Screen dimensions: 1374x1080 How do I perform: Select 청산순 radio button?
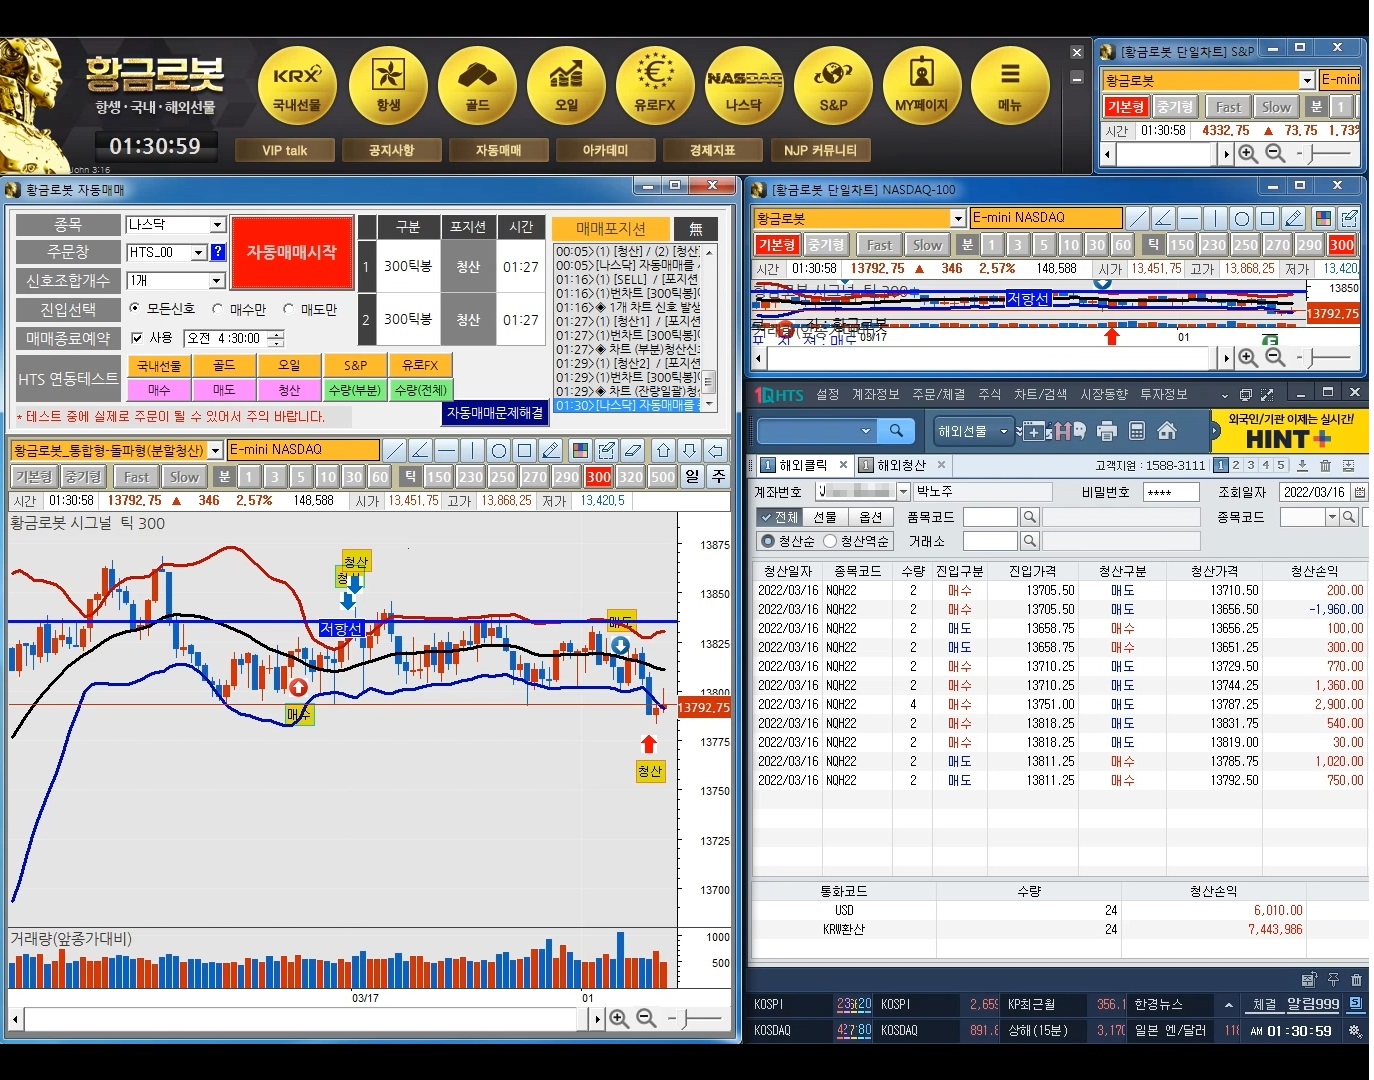click(x=768, y=541)
